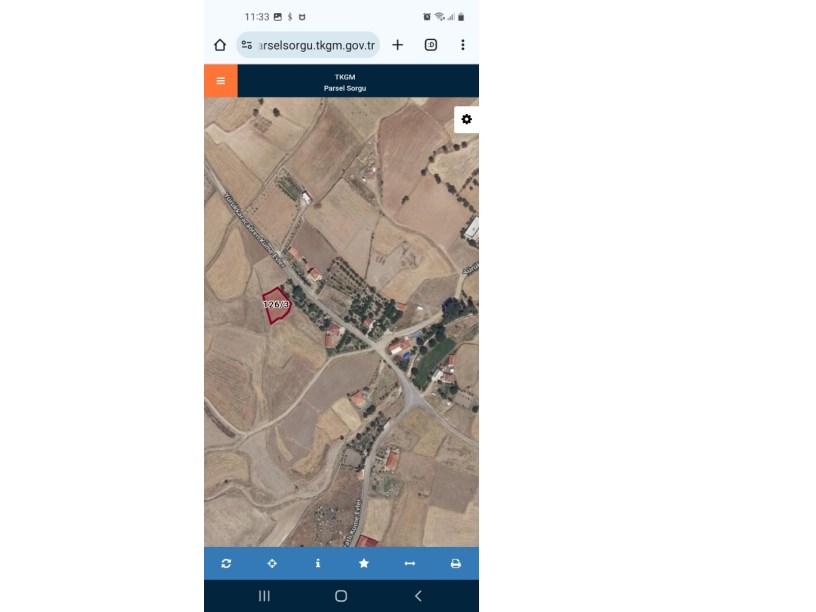Open map settings gear
The image size is (816, 612).
click(x=466, y=120)
